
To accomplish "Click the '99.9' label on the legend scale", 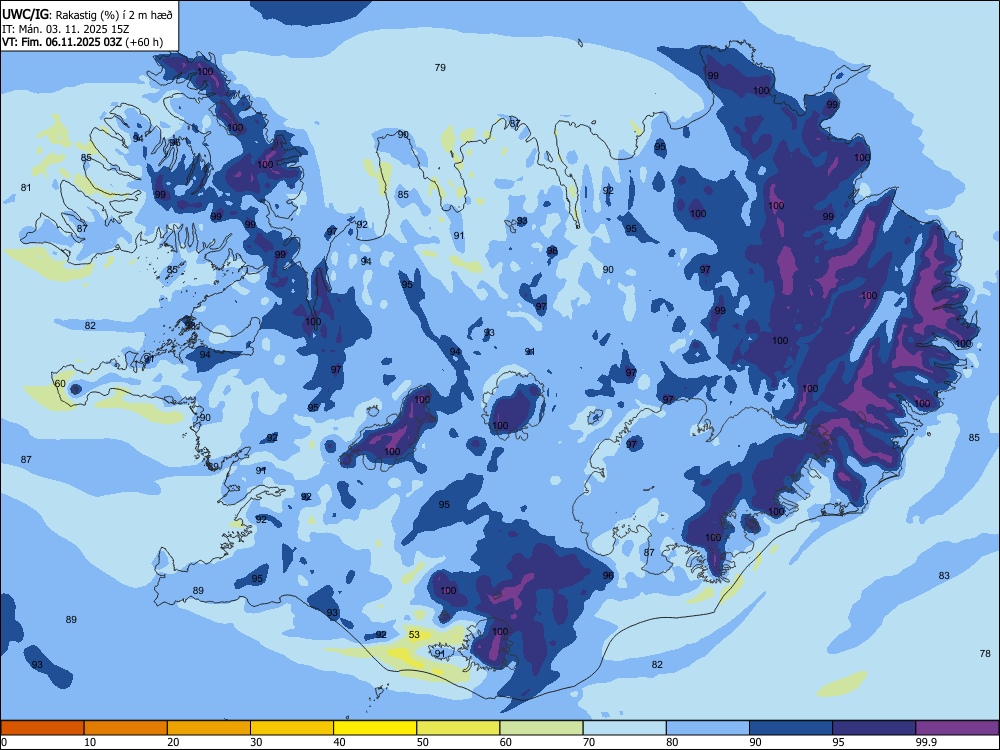I will point(926,742).
